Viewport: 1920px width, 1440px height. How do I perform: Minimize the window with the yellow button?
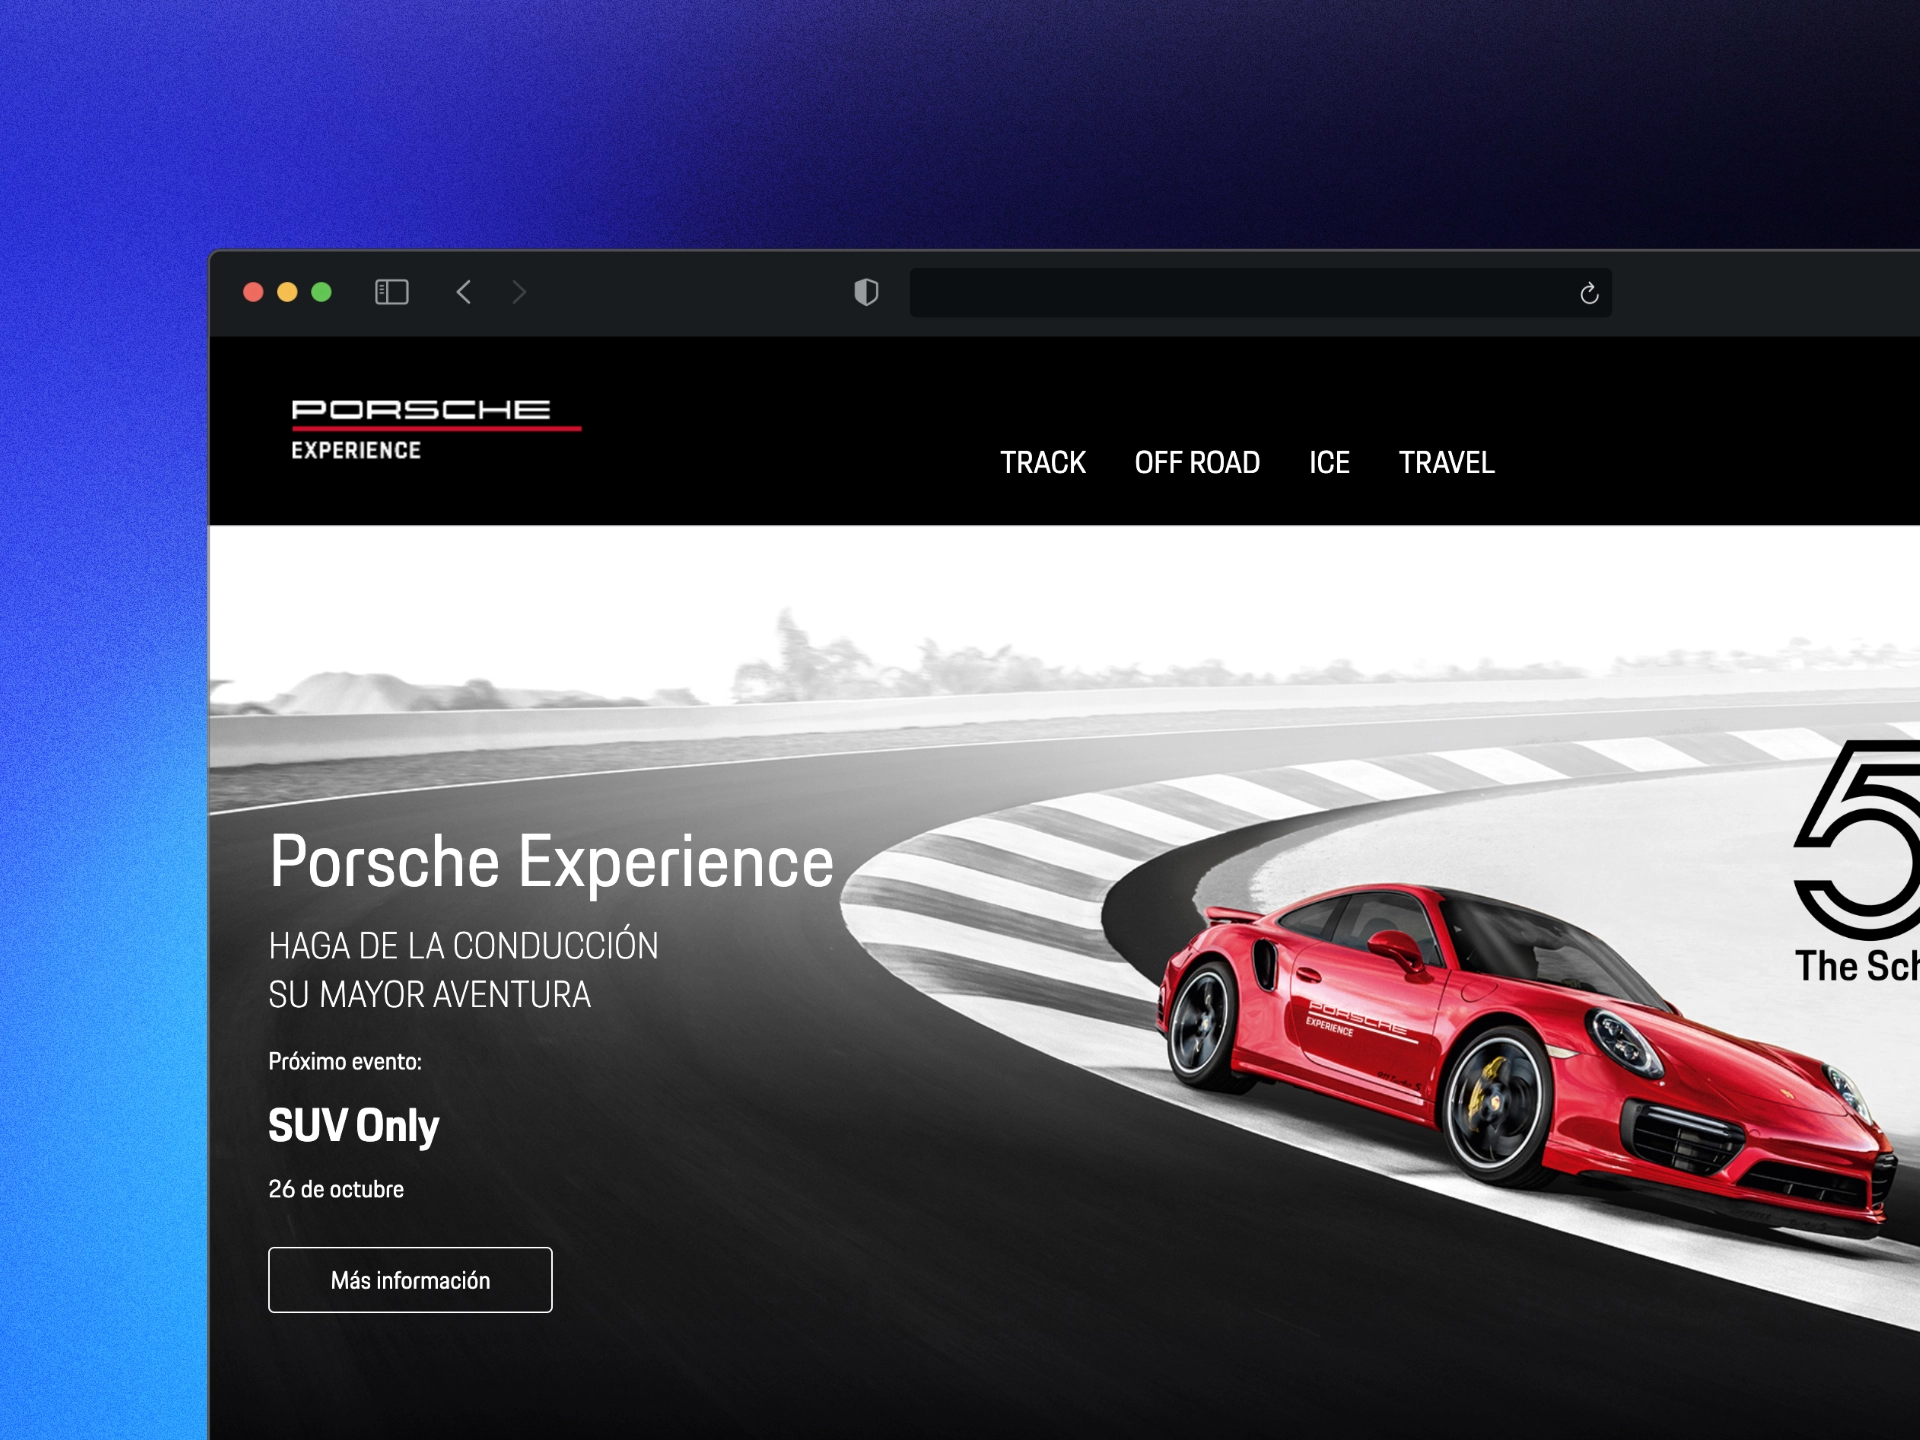(x=287, y=292)
